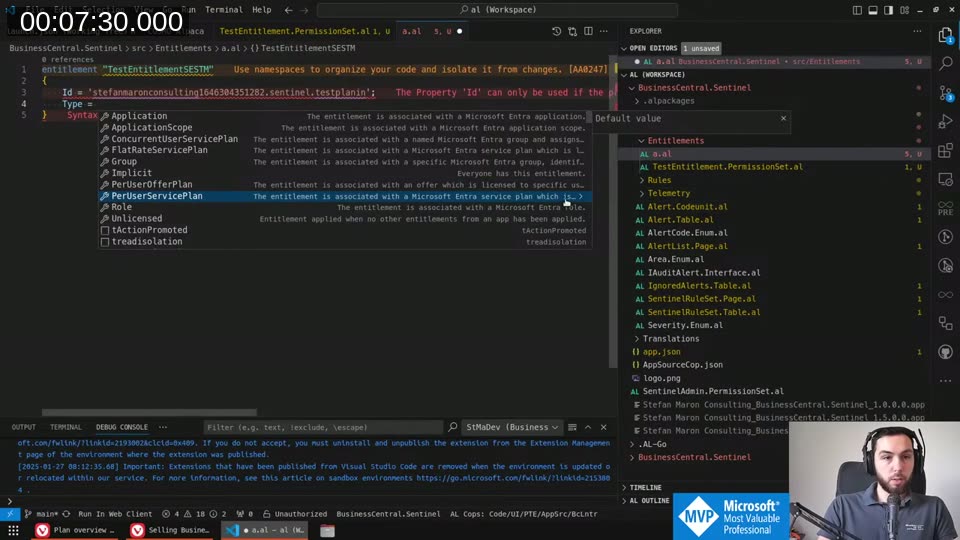Image resolution: width=960 pixels, height=540 pixels.
Task: Click the main branch status item
Action: coord(41,514)
